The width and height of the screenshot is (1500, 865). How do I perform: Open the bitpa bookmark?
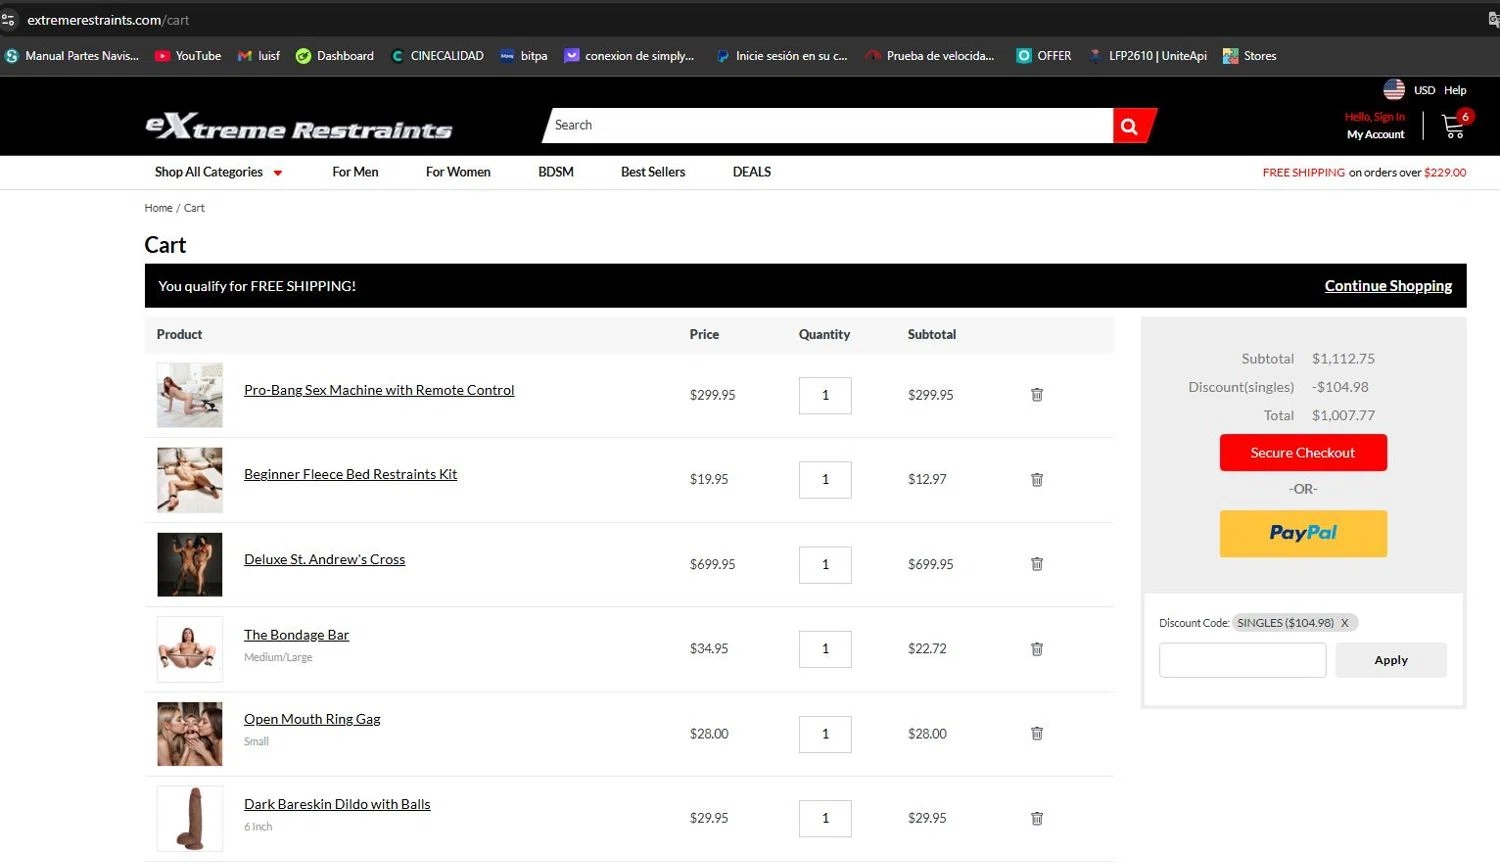coord(524,56)
